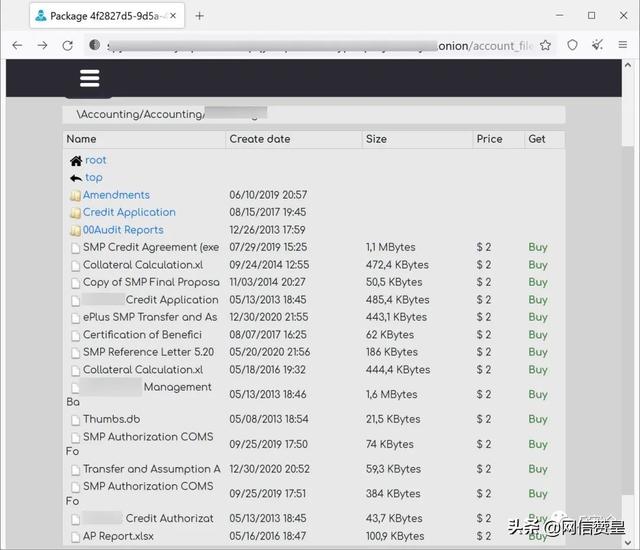The image size is (640, 550).
Task: Click the Size column header
Action: (376, 139)
